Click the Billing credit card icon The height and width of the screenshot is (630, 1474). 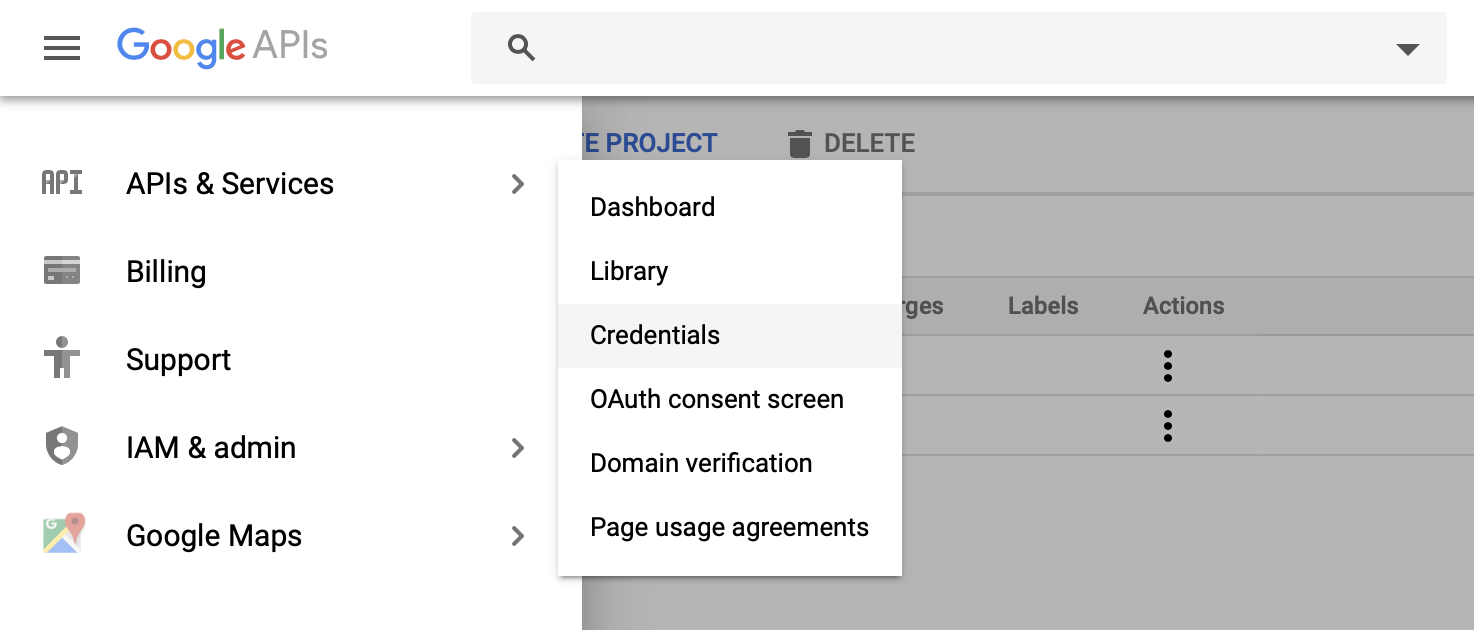(x=62, y=271)
